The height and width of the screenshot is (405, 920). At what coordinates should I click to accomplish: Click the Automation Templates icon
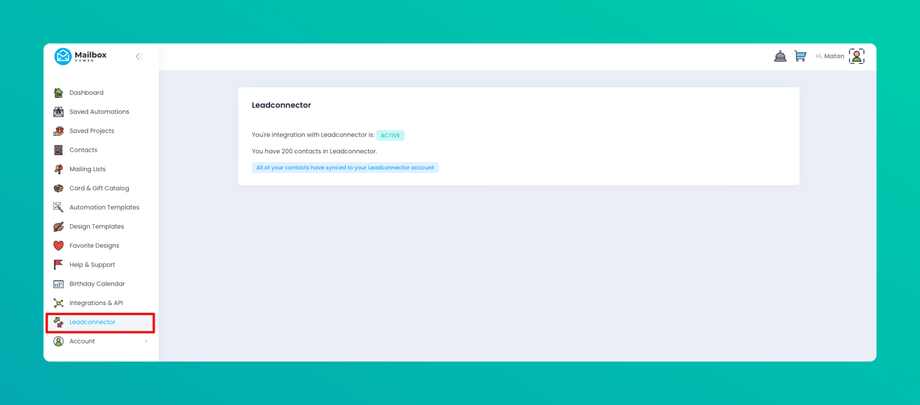tap(58, 207)
